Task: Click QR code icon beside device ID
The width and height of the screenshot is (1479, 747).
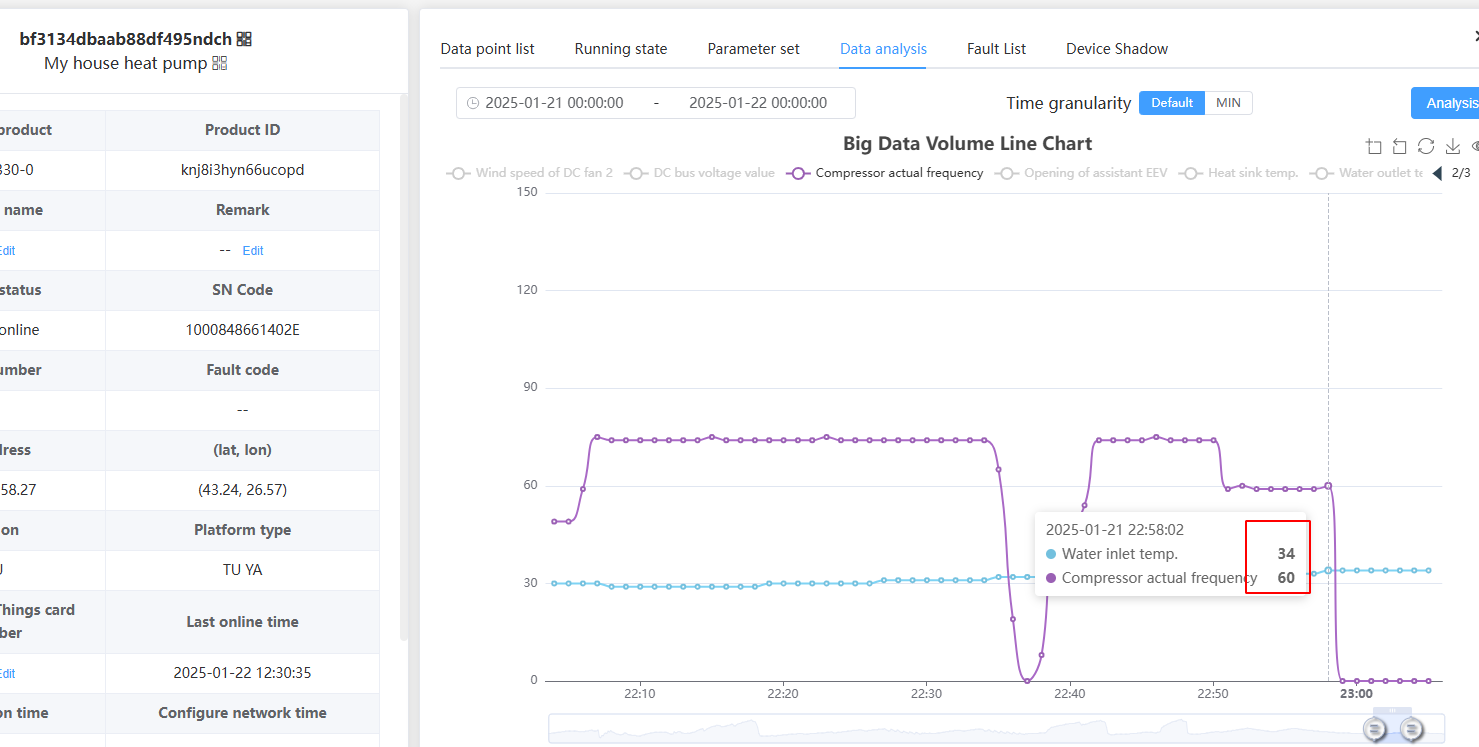Action: pyautogui.click(x=244, y=39)
